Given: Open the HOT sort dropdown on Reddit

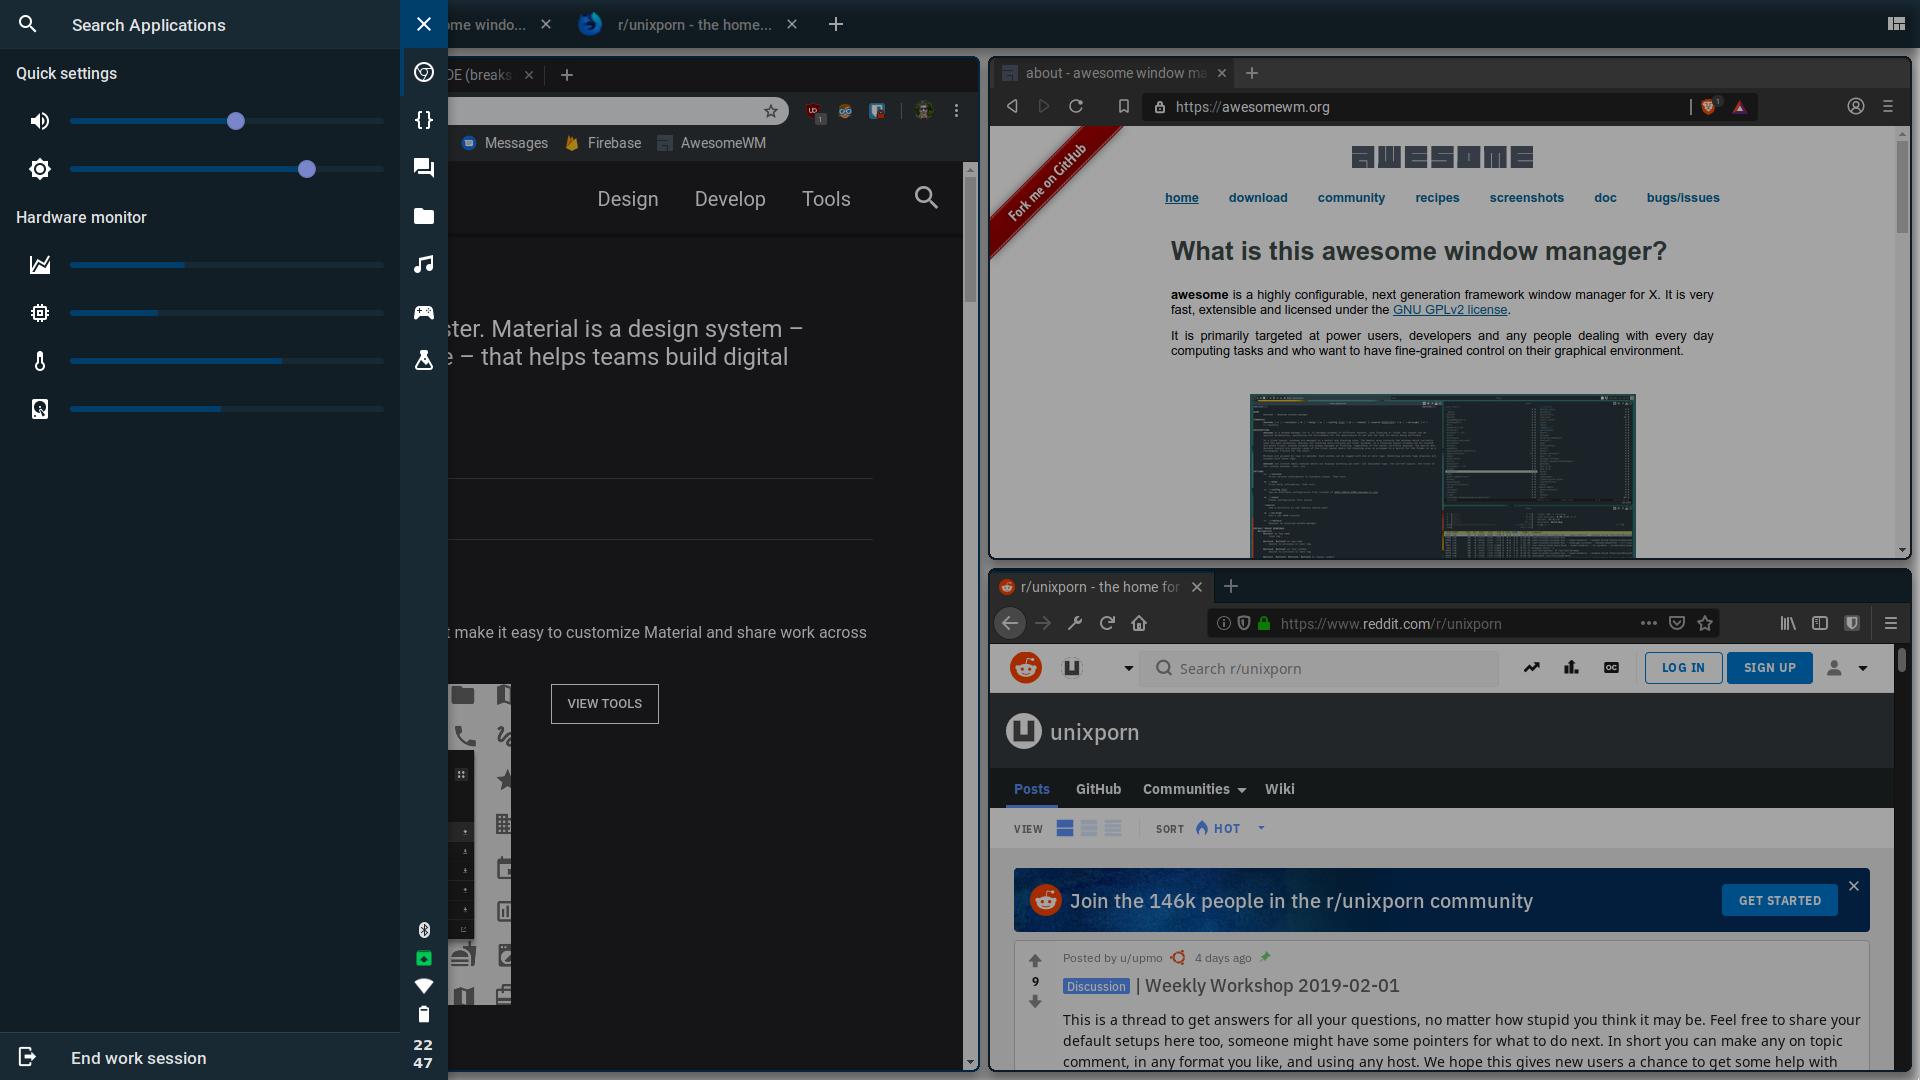Looking at the screenshot, I should (1230, 828).
